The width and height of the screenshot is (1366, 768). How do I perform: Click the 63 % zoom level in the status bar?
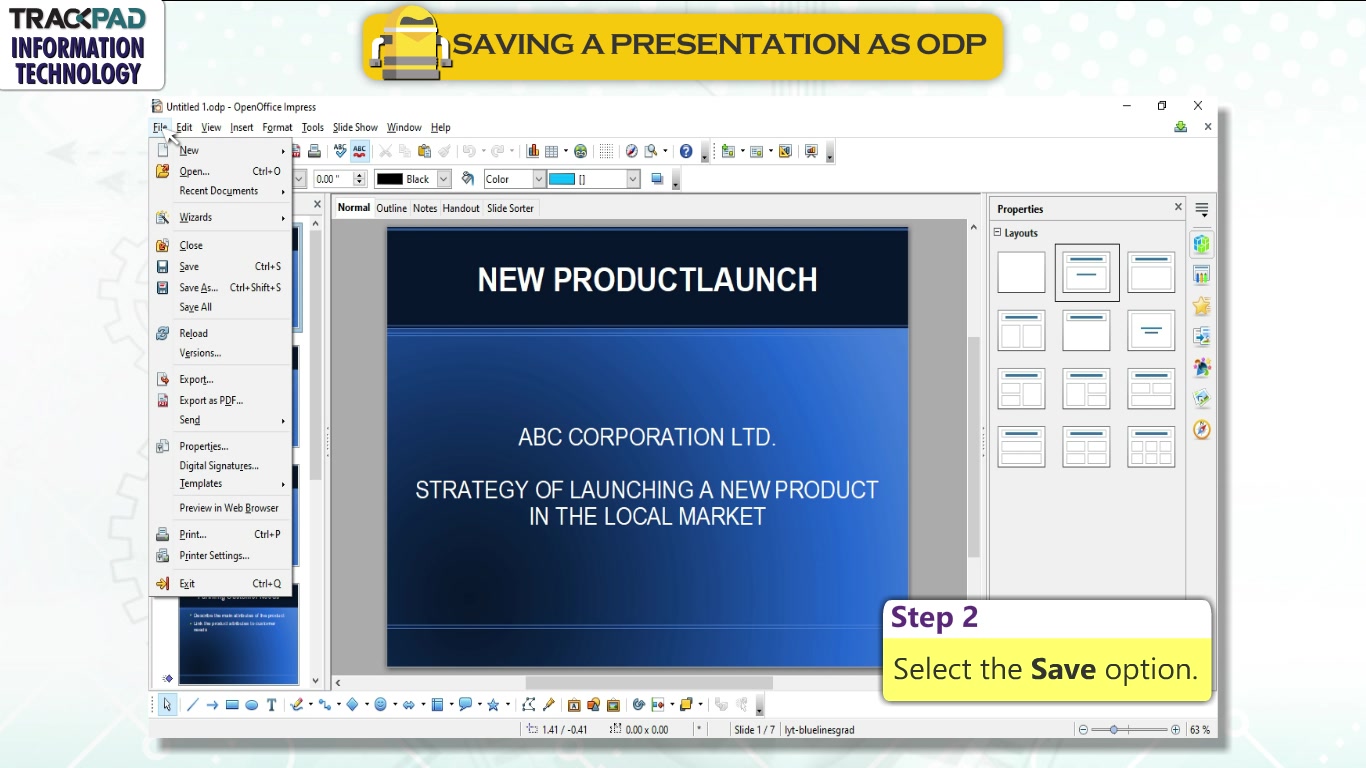[x=1199, y=730]
